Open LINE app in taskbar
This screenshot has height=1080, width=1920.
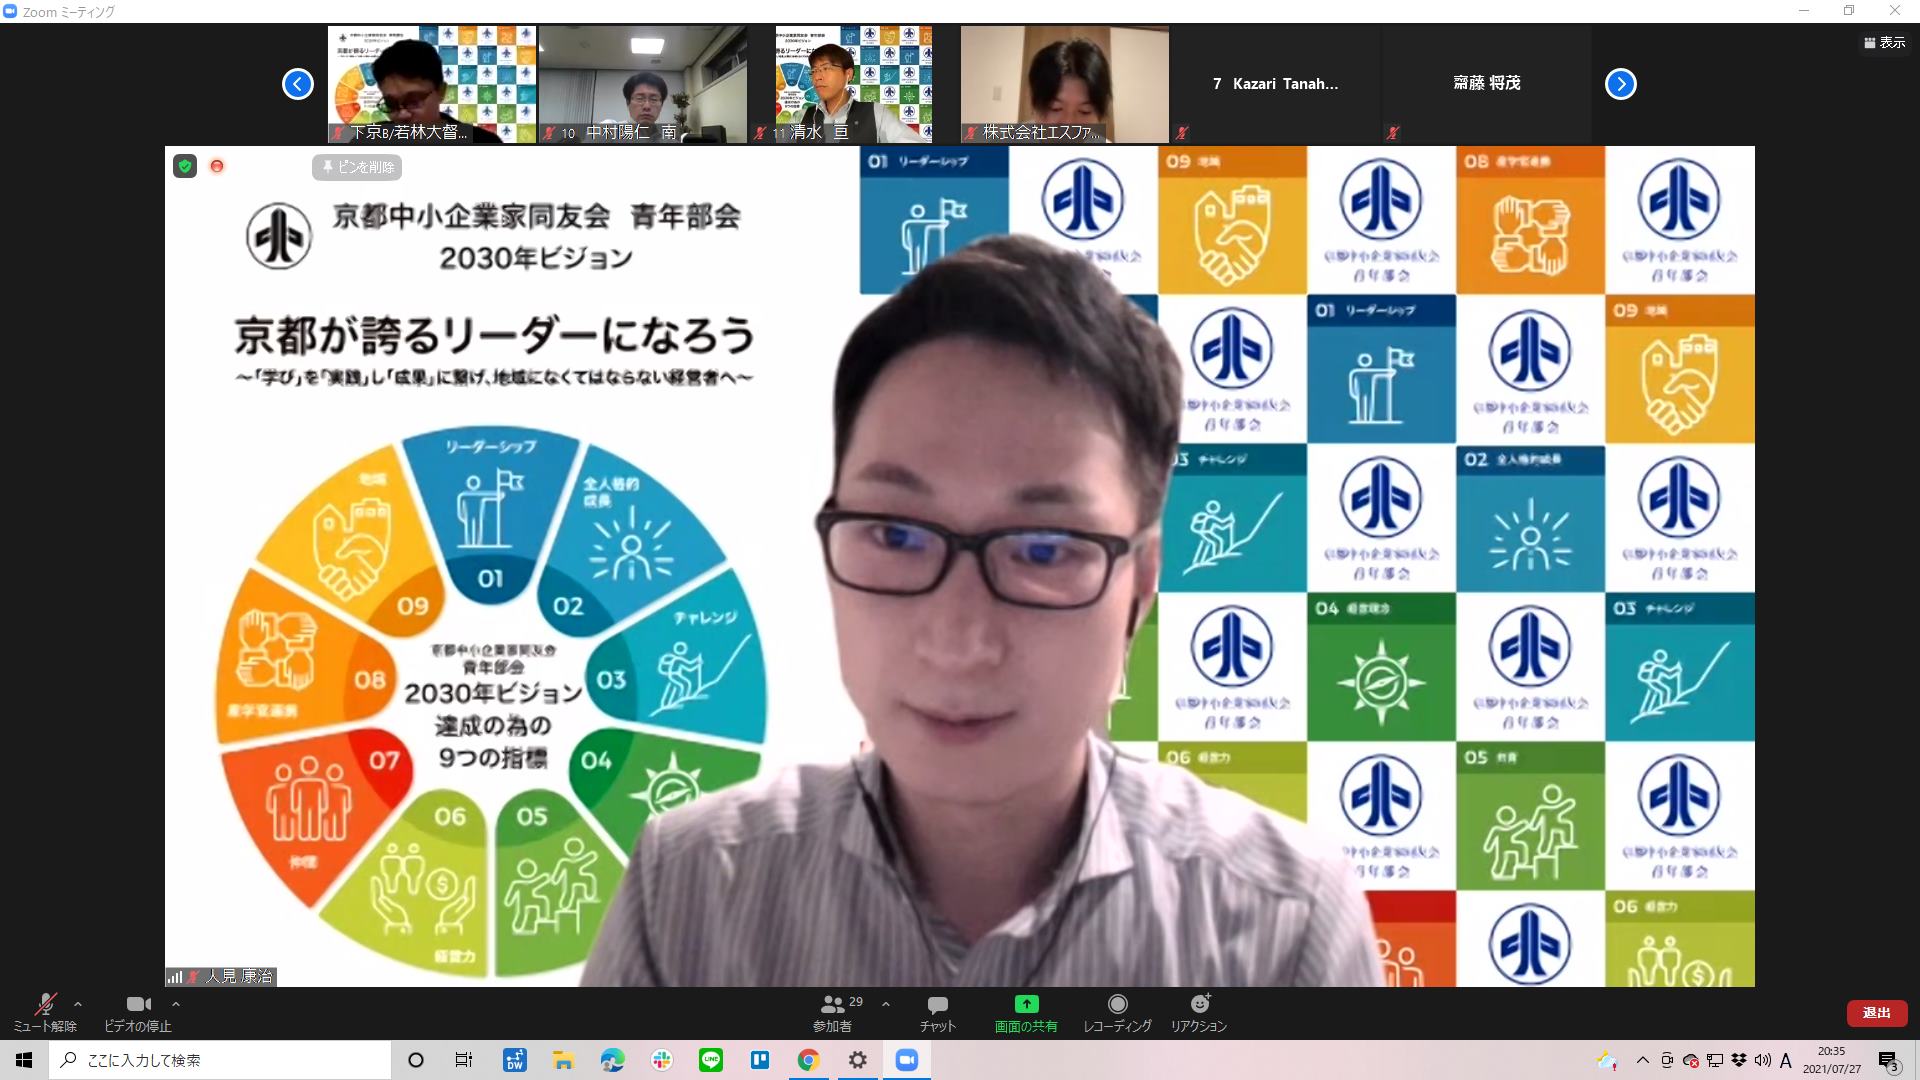(710, 1060)
